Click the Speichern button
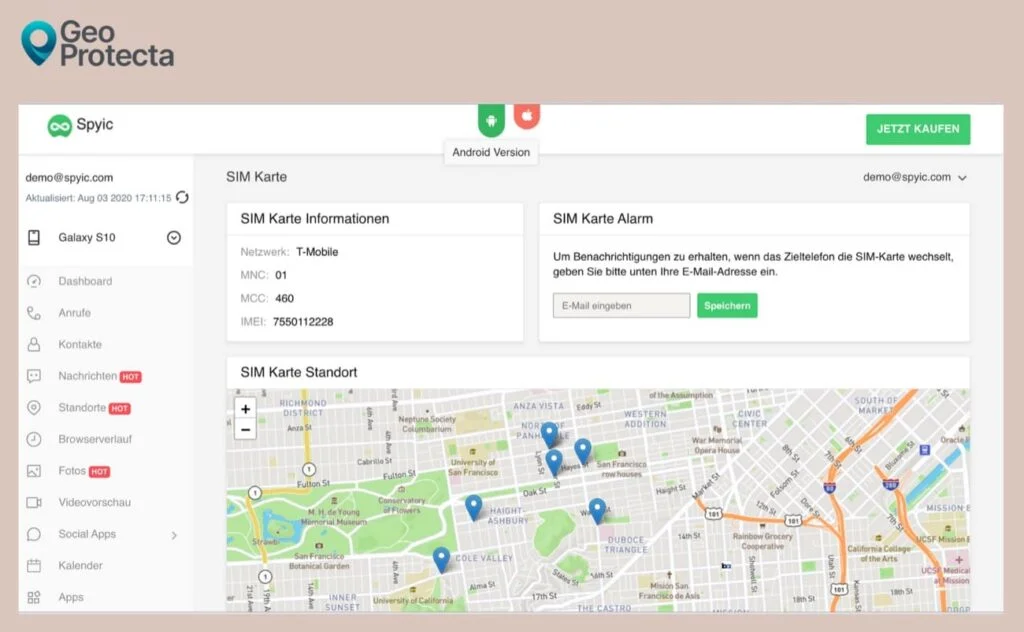Image resolution: width=1024 pixels, height=632 pixels. [727, 306]
